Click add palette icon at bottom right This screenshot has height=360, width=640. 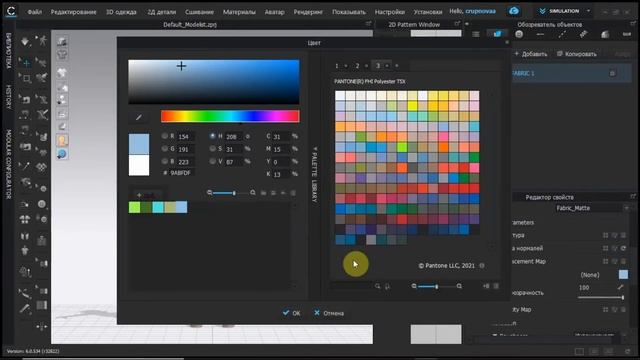(x=486, y=286)
